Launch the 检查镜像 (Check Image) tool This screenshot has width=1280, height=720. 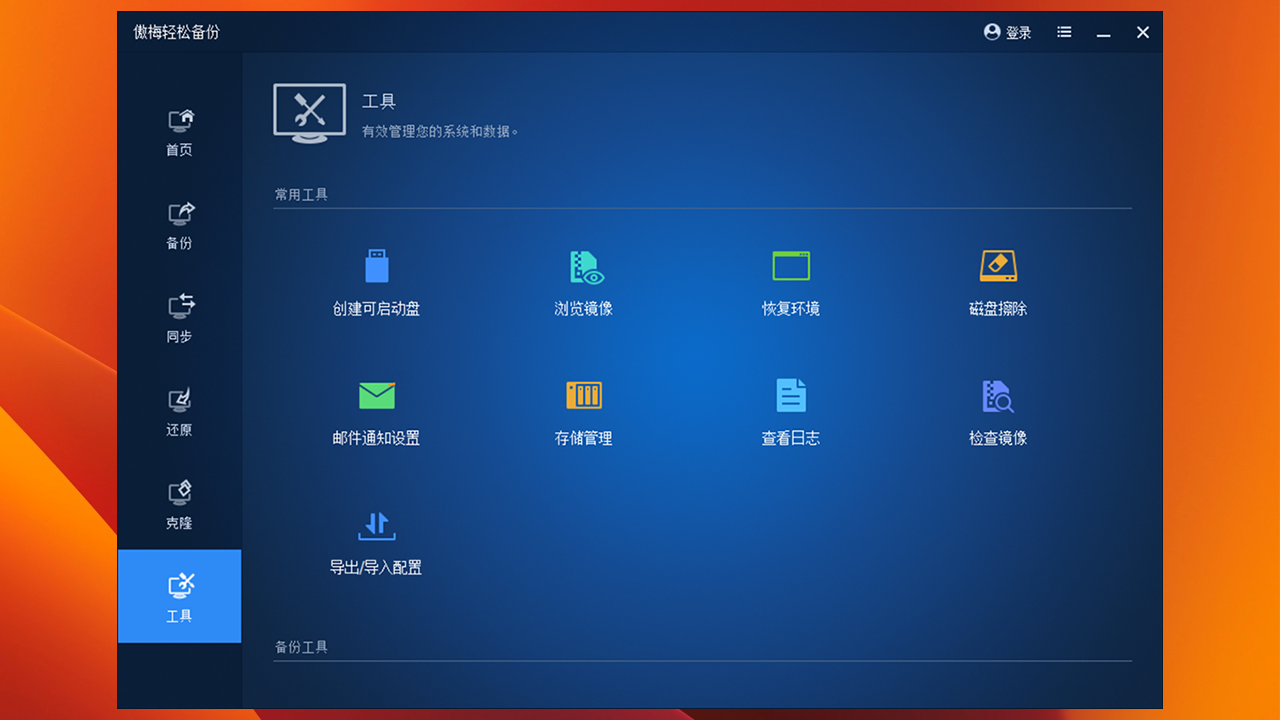point(997,412)
